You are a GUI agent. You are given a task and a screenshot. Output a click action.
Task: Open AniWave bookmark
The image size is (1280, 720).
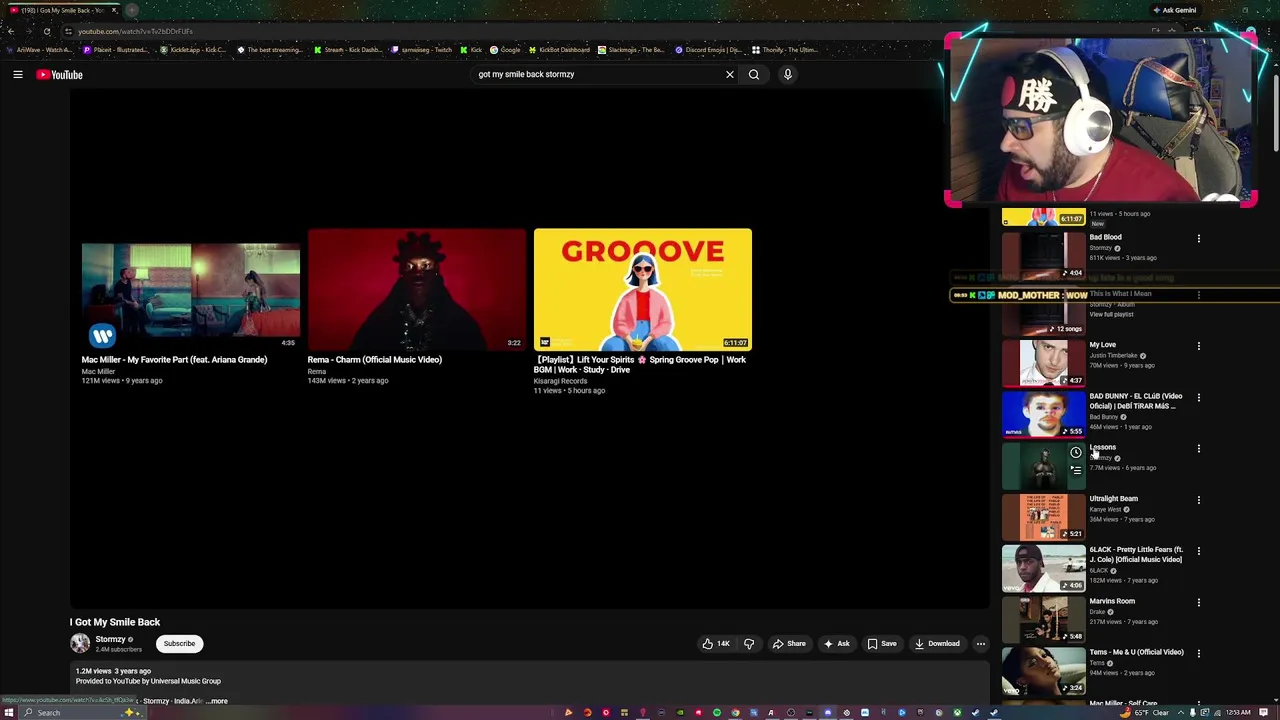coord(38,50)
